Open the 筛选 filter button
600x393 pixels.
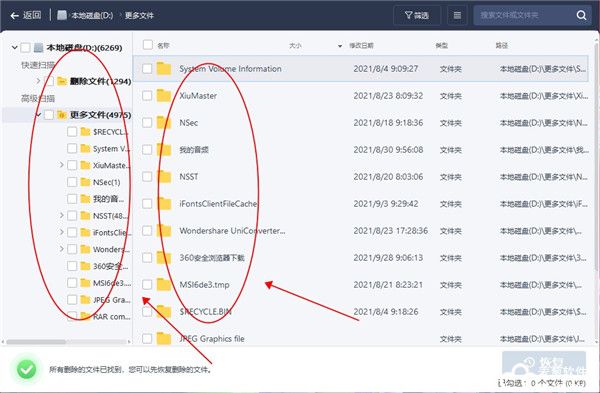click(417, 15)
